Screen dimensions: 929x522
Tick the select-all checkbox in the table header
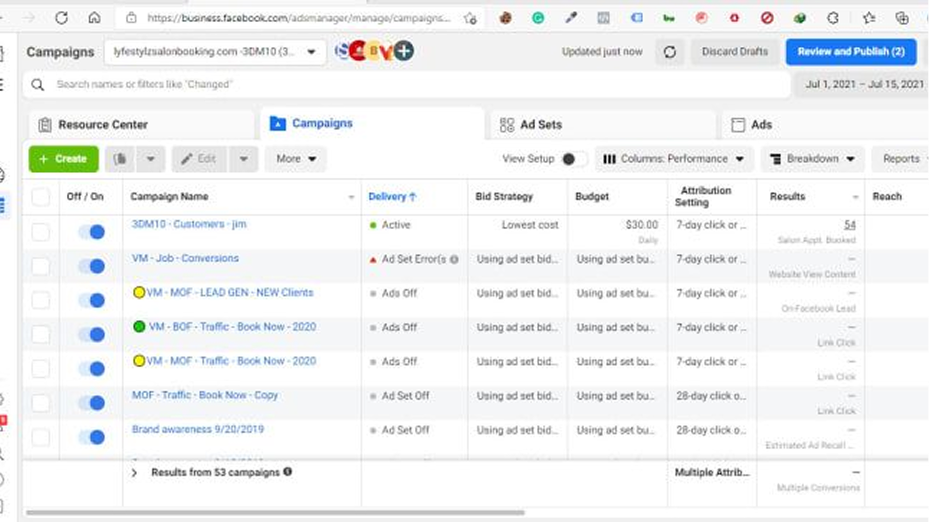point(41,197)
